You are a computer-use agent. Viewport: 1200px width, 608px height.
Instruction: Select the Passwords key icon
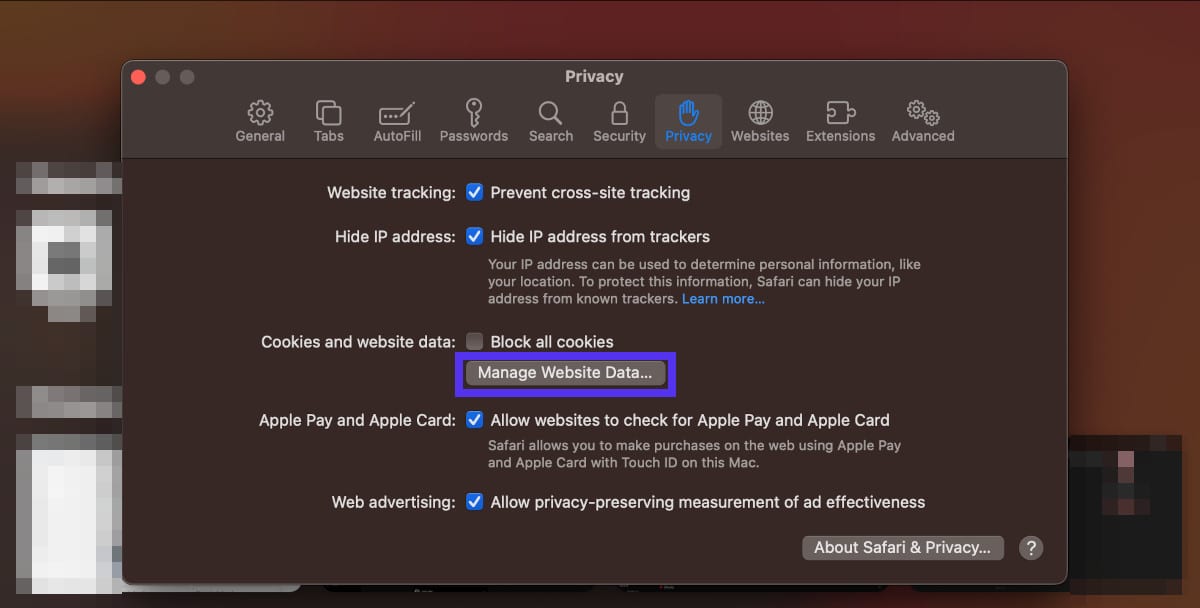pos(474,113)
